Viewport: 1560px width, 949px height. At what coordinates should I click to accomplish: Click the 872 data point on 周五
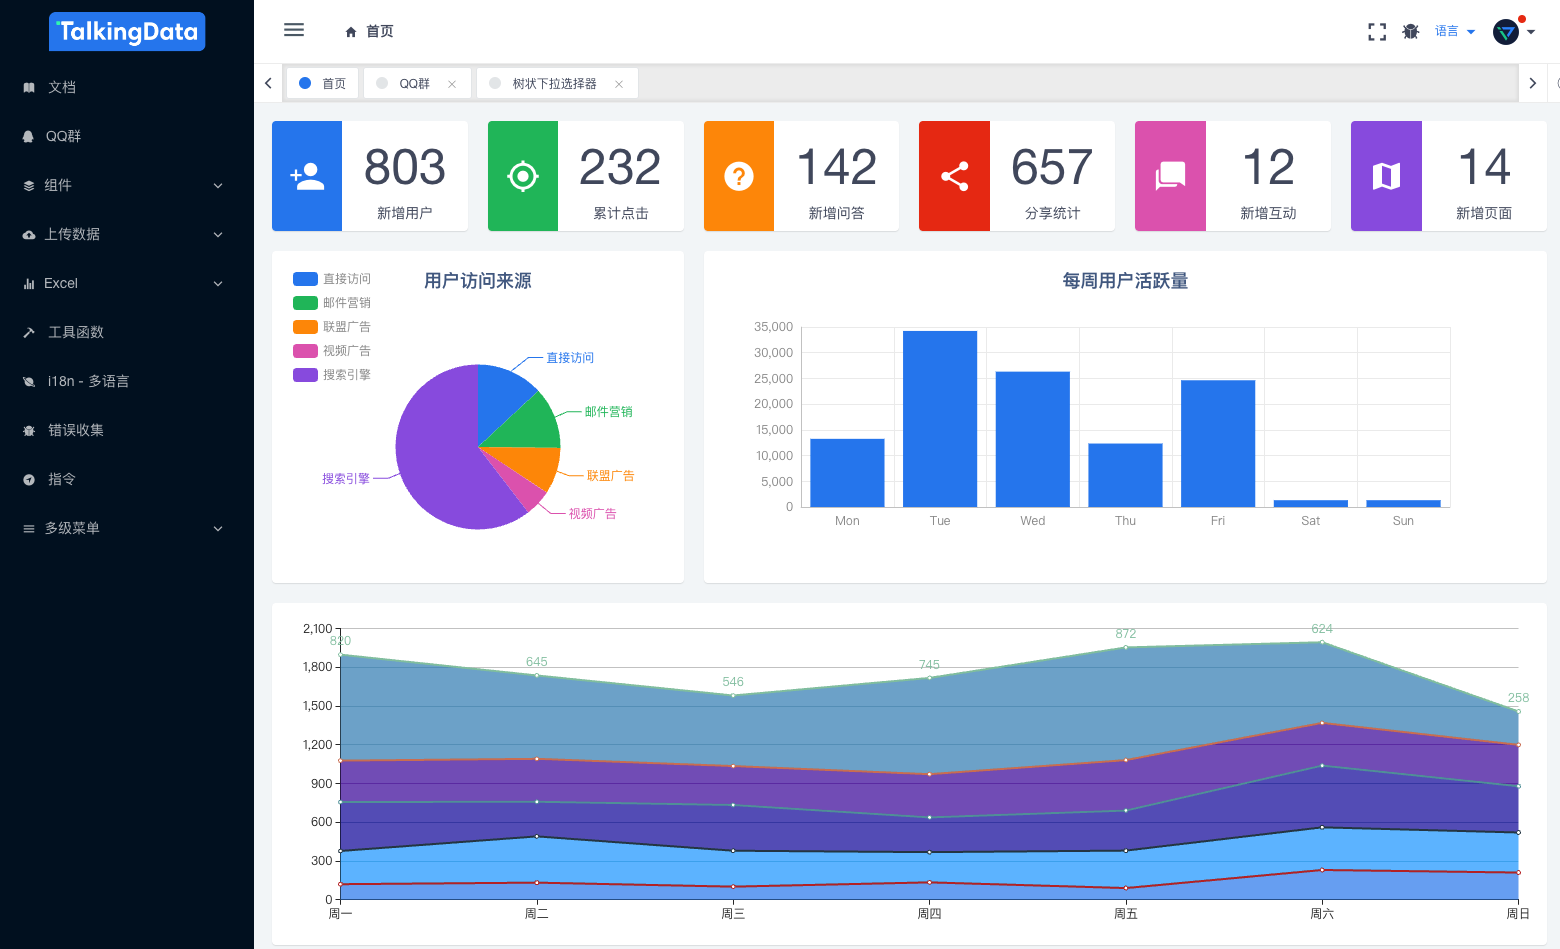pyautogui.click(x=1126, y=647)
